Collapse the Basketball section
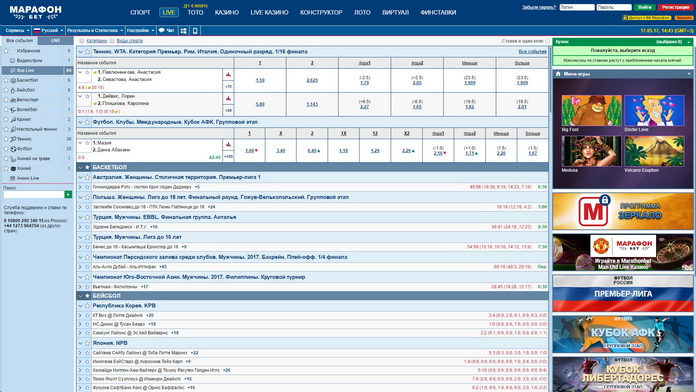 coord(80,167)
